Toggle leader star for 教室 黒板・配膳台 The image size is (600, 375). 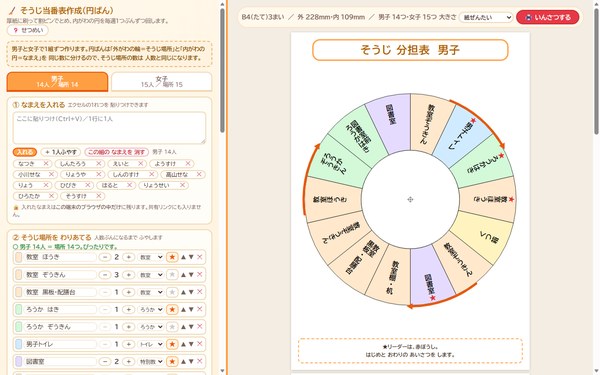pos(172,292)
